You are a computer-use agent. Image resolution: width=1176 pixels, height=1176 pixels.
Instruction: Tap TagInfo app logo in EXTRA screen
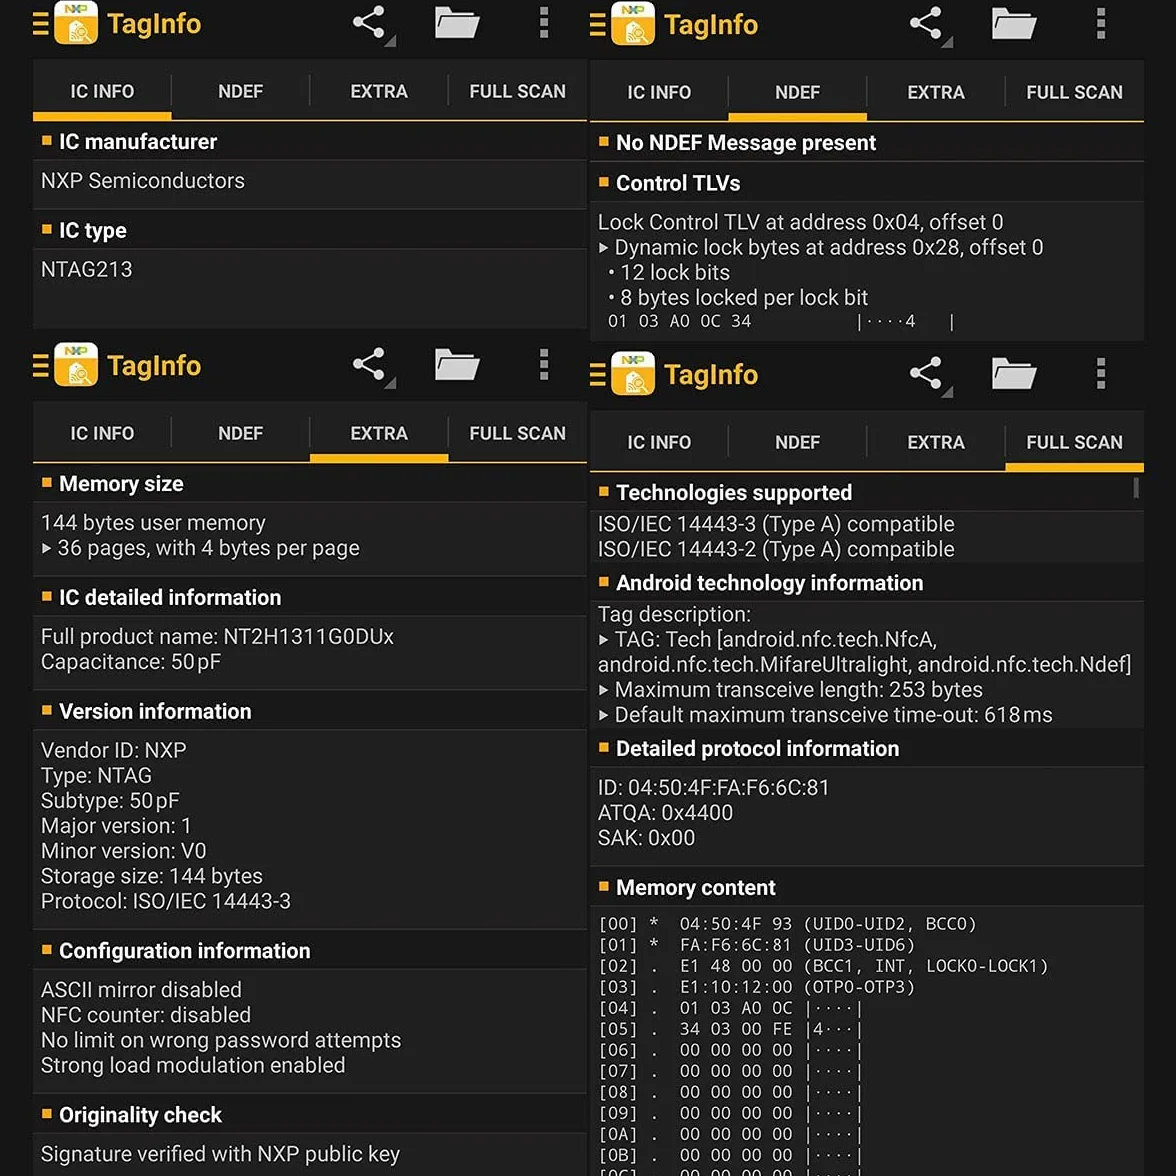pos(76,364)
